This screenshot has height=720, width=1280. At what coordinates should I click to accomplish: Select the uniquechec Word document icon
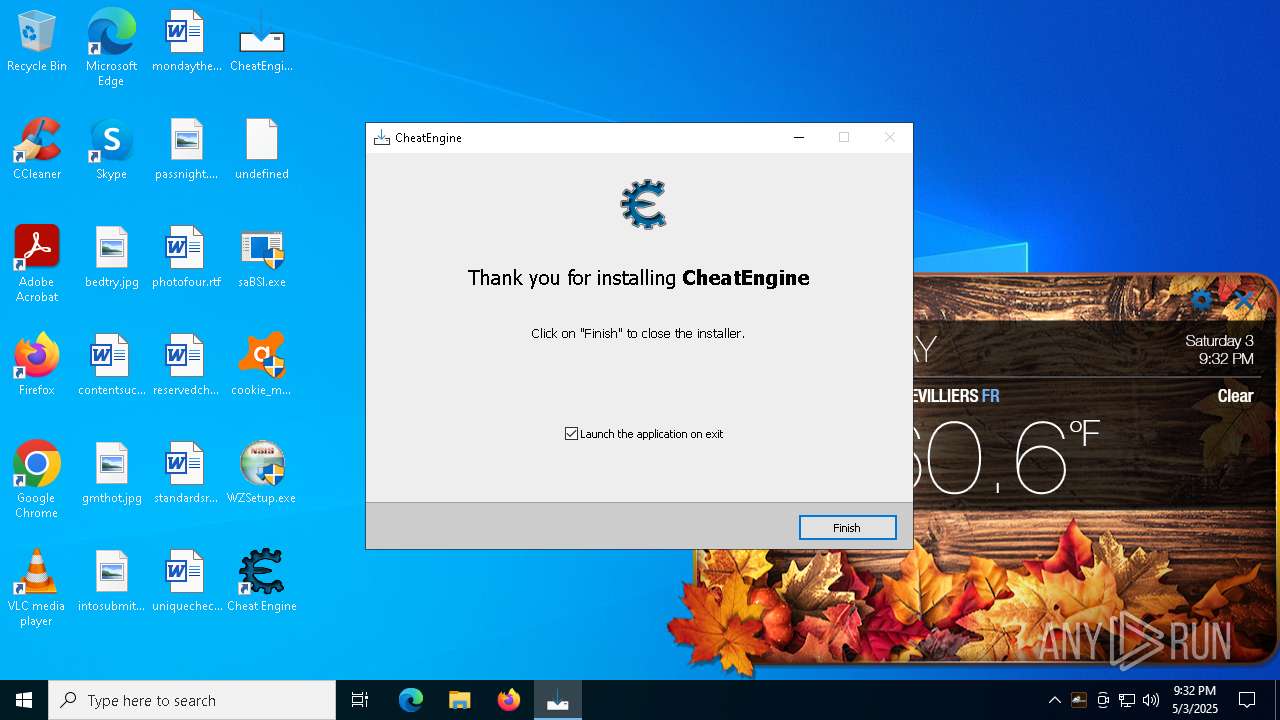click(x=186, y=582)
